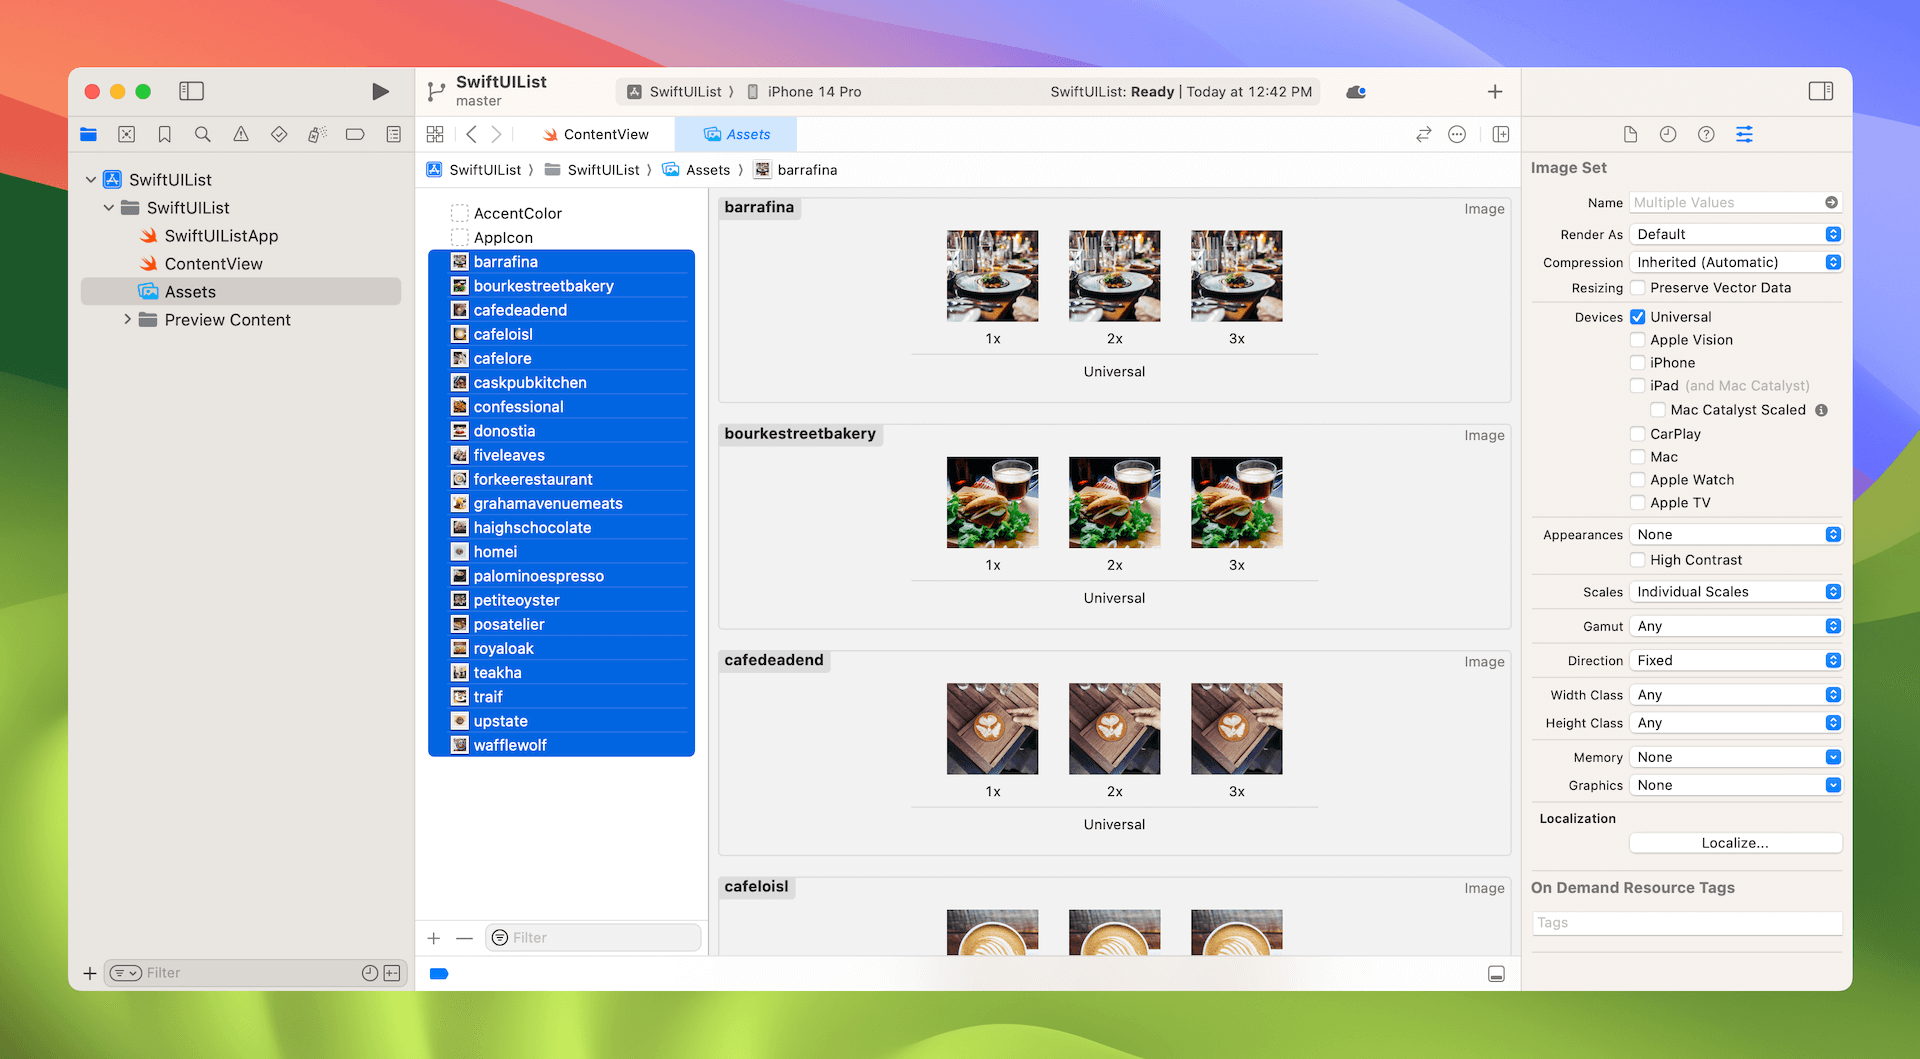The image size is (1920, 1059).
Task: Show the History inspector clock icon
Action: [x=1668, y=134]
